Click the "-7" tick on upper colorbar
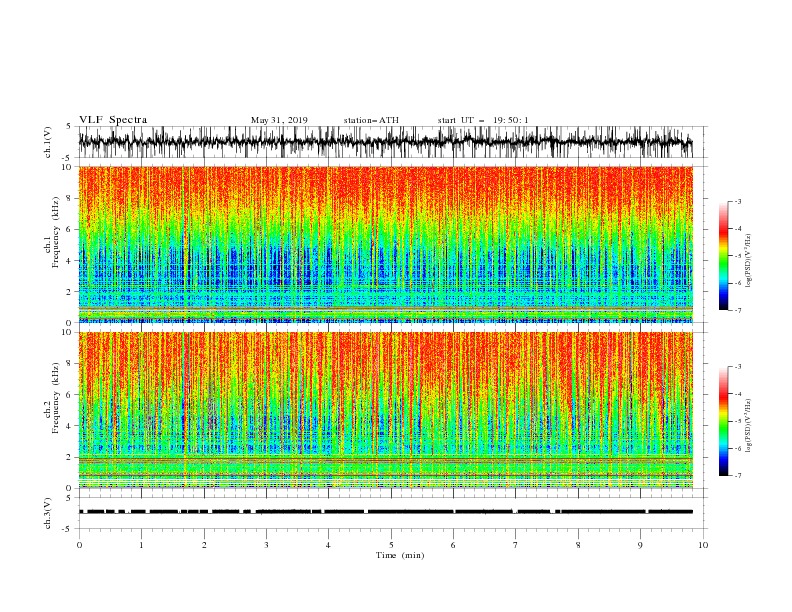This screenshot has width=792, height=612. tap(737, 310)
